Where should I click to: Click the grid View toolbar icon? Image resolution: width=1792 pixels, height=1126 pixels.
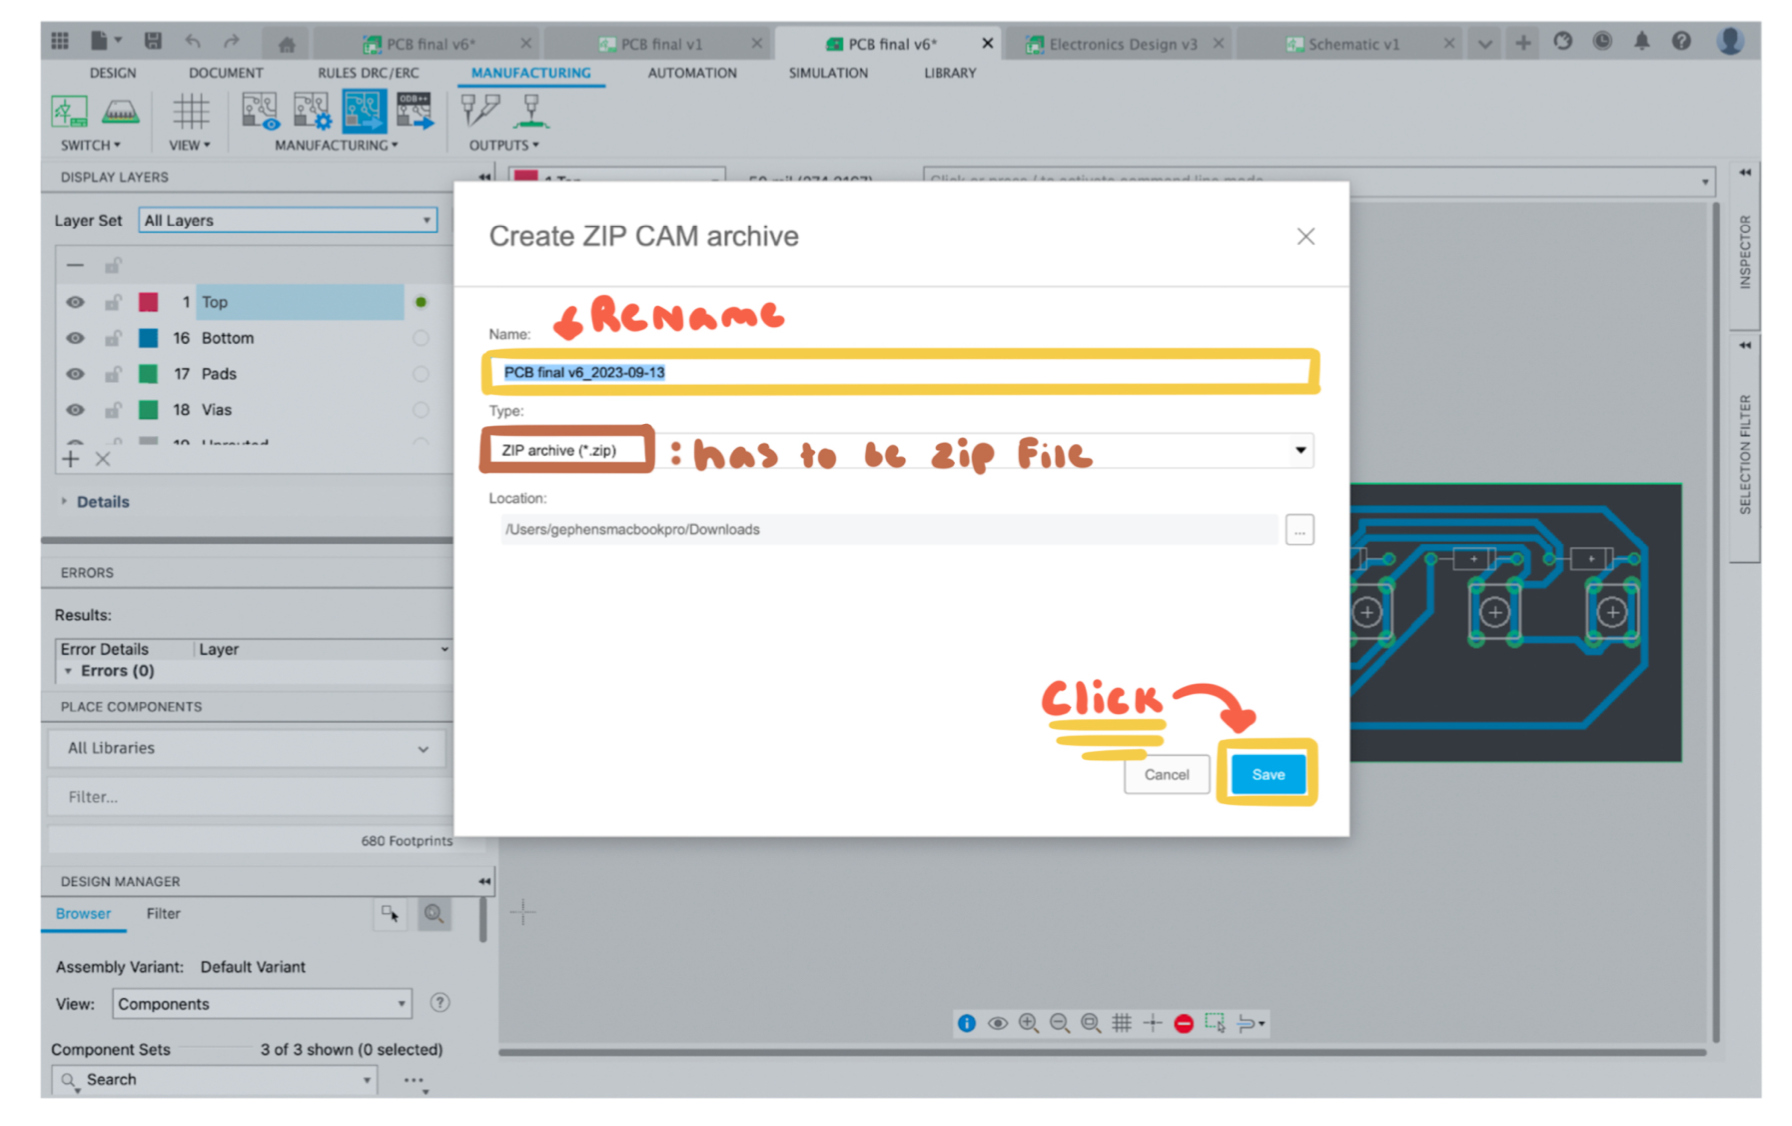[x=190, y=111]
